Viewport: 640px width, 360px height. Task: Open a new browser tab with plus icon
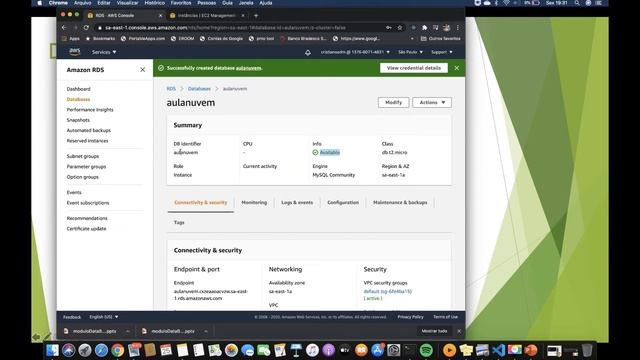point(256,16)
